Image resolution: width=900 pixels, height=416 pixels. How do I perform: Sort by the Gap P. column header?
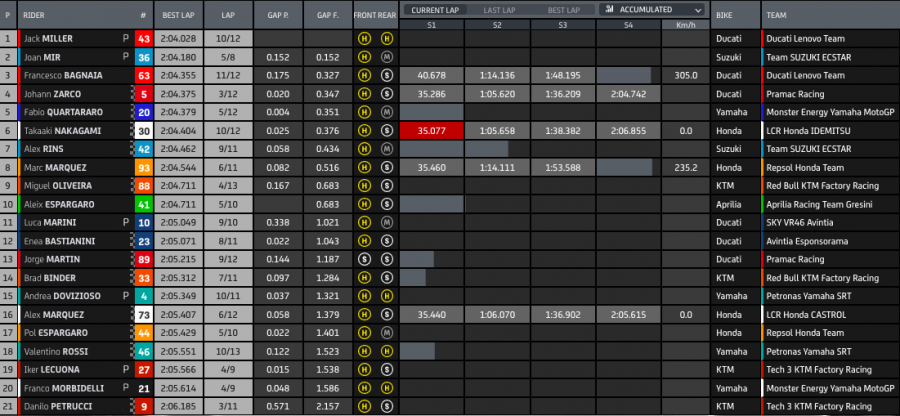pyautogui.click(x=278, y=16)
